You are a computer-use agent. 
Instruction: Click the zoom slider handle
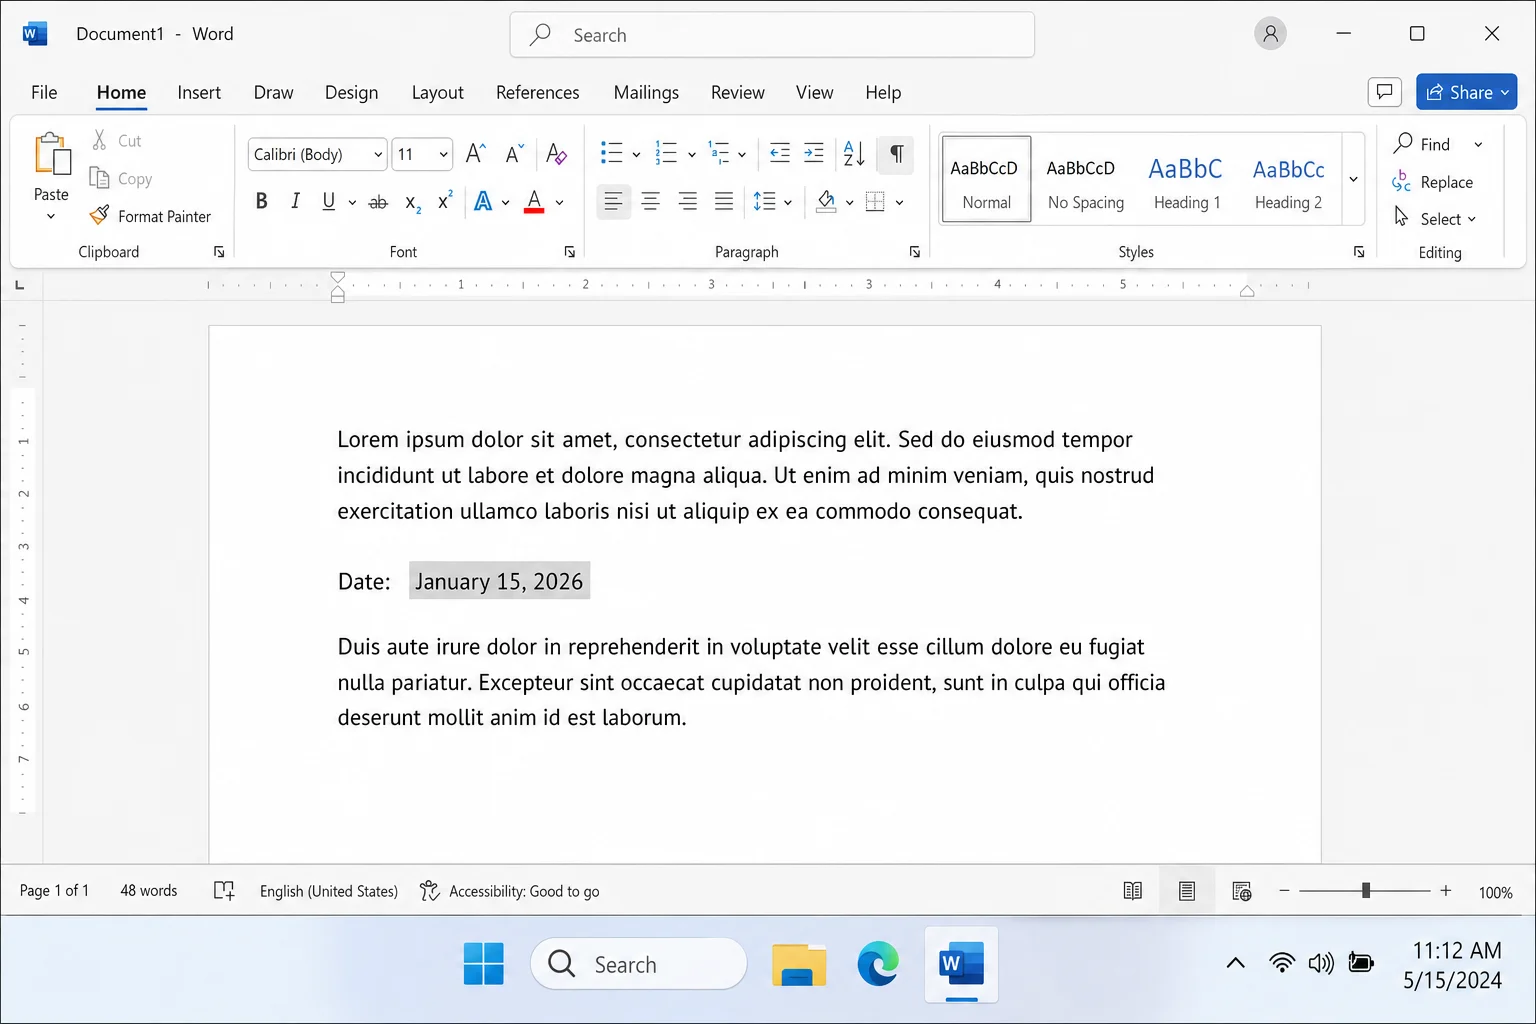pyautogui.click(x=1365, y=890)
